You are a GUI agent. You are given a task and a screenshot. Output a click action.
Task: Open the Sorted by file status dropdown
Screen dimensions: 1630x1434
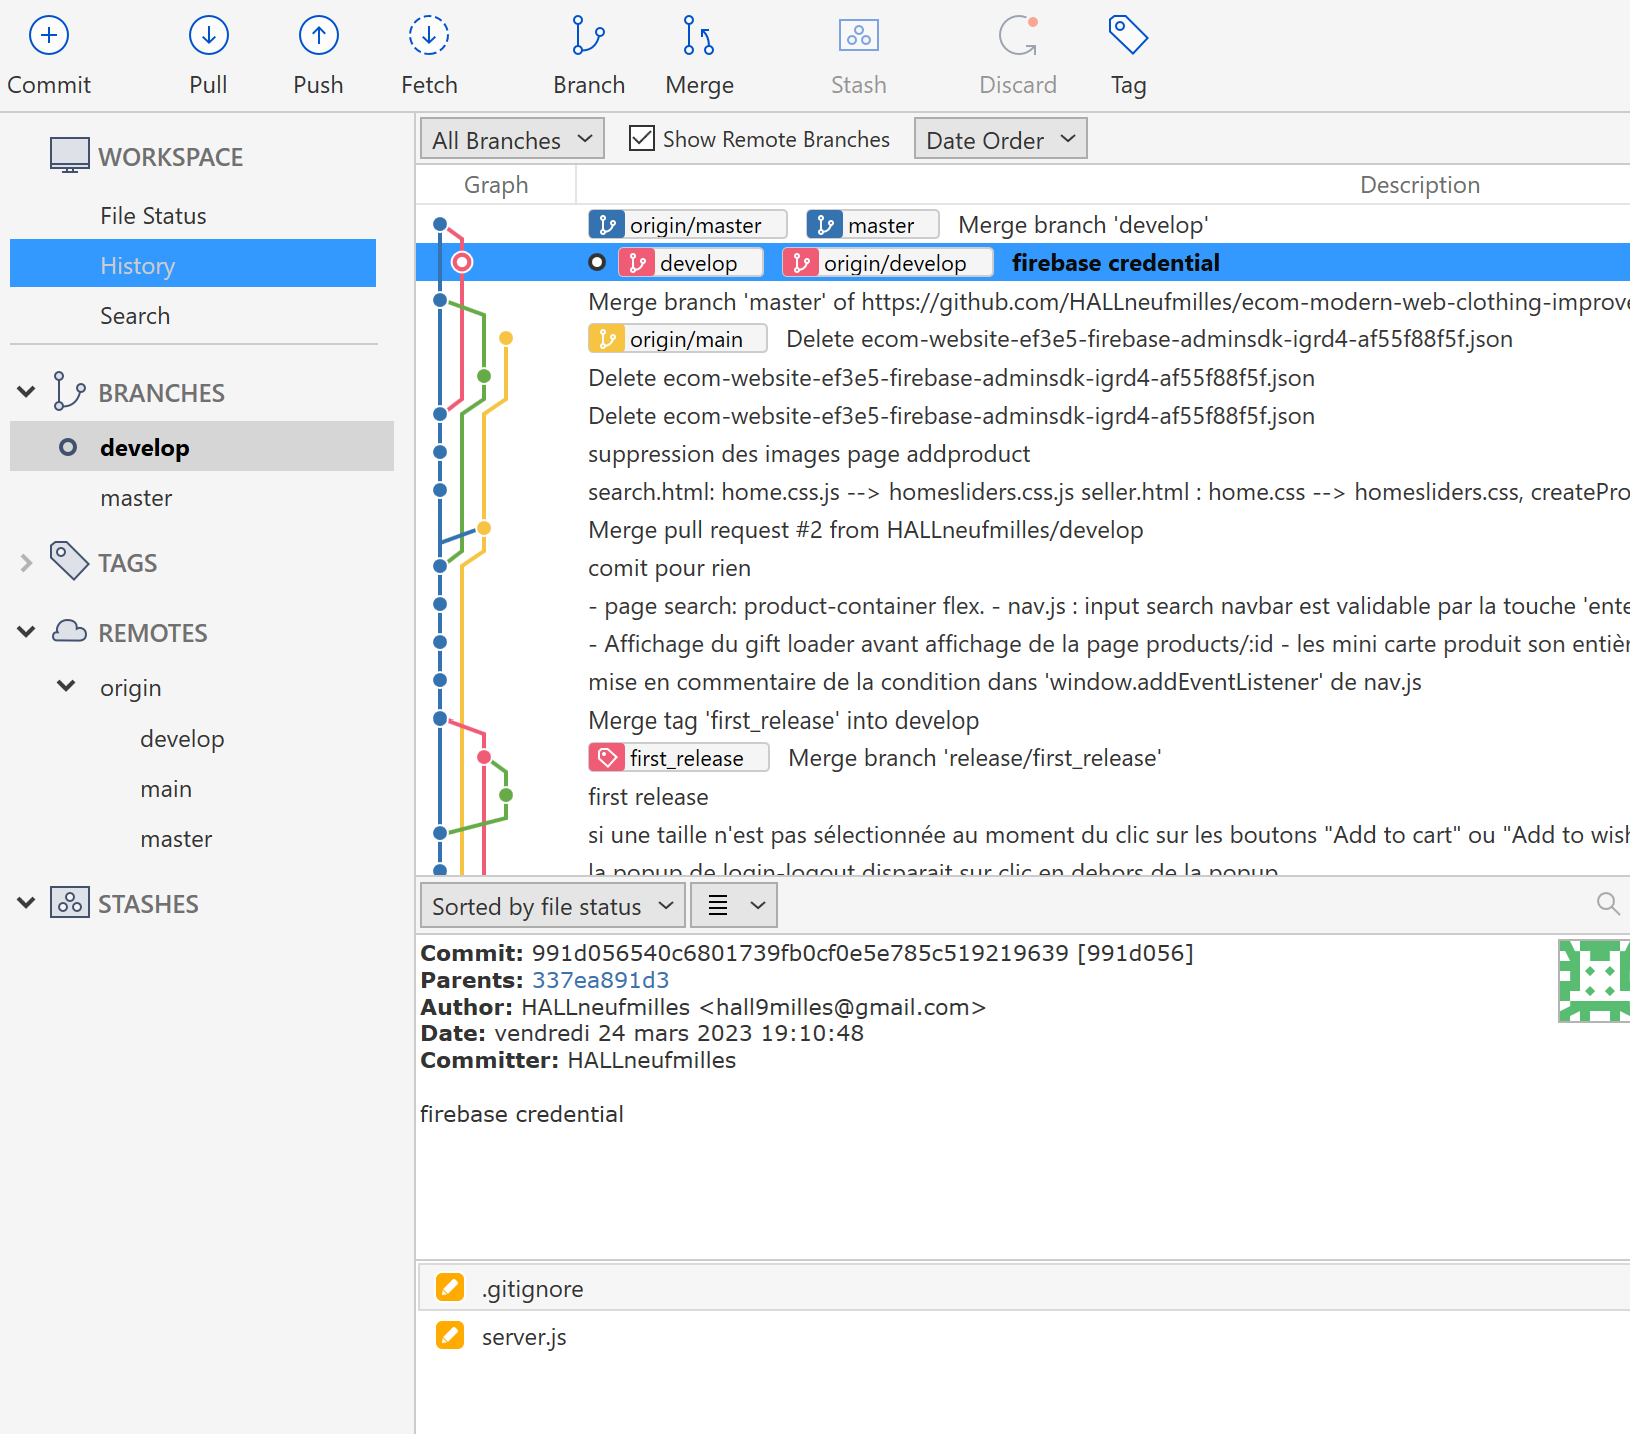tap(551, 905)
